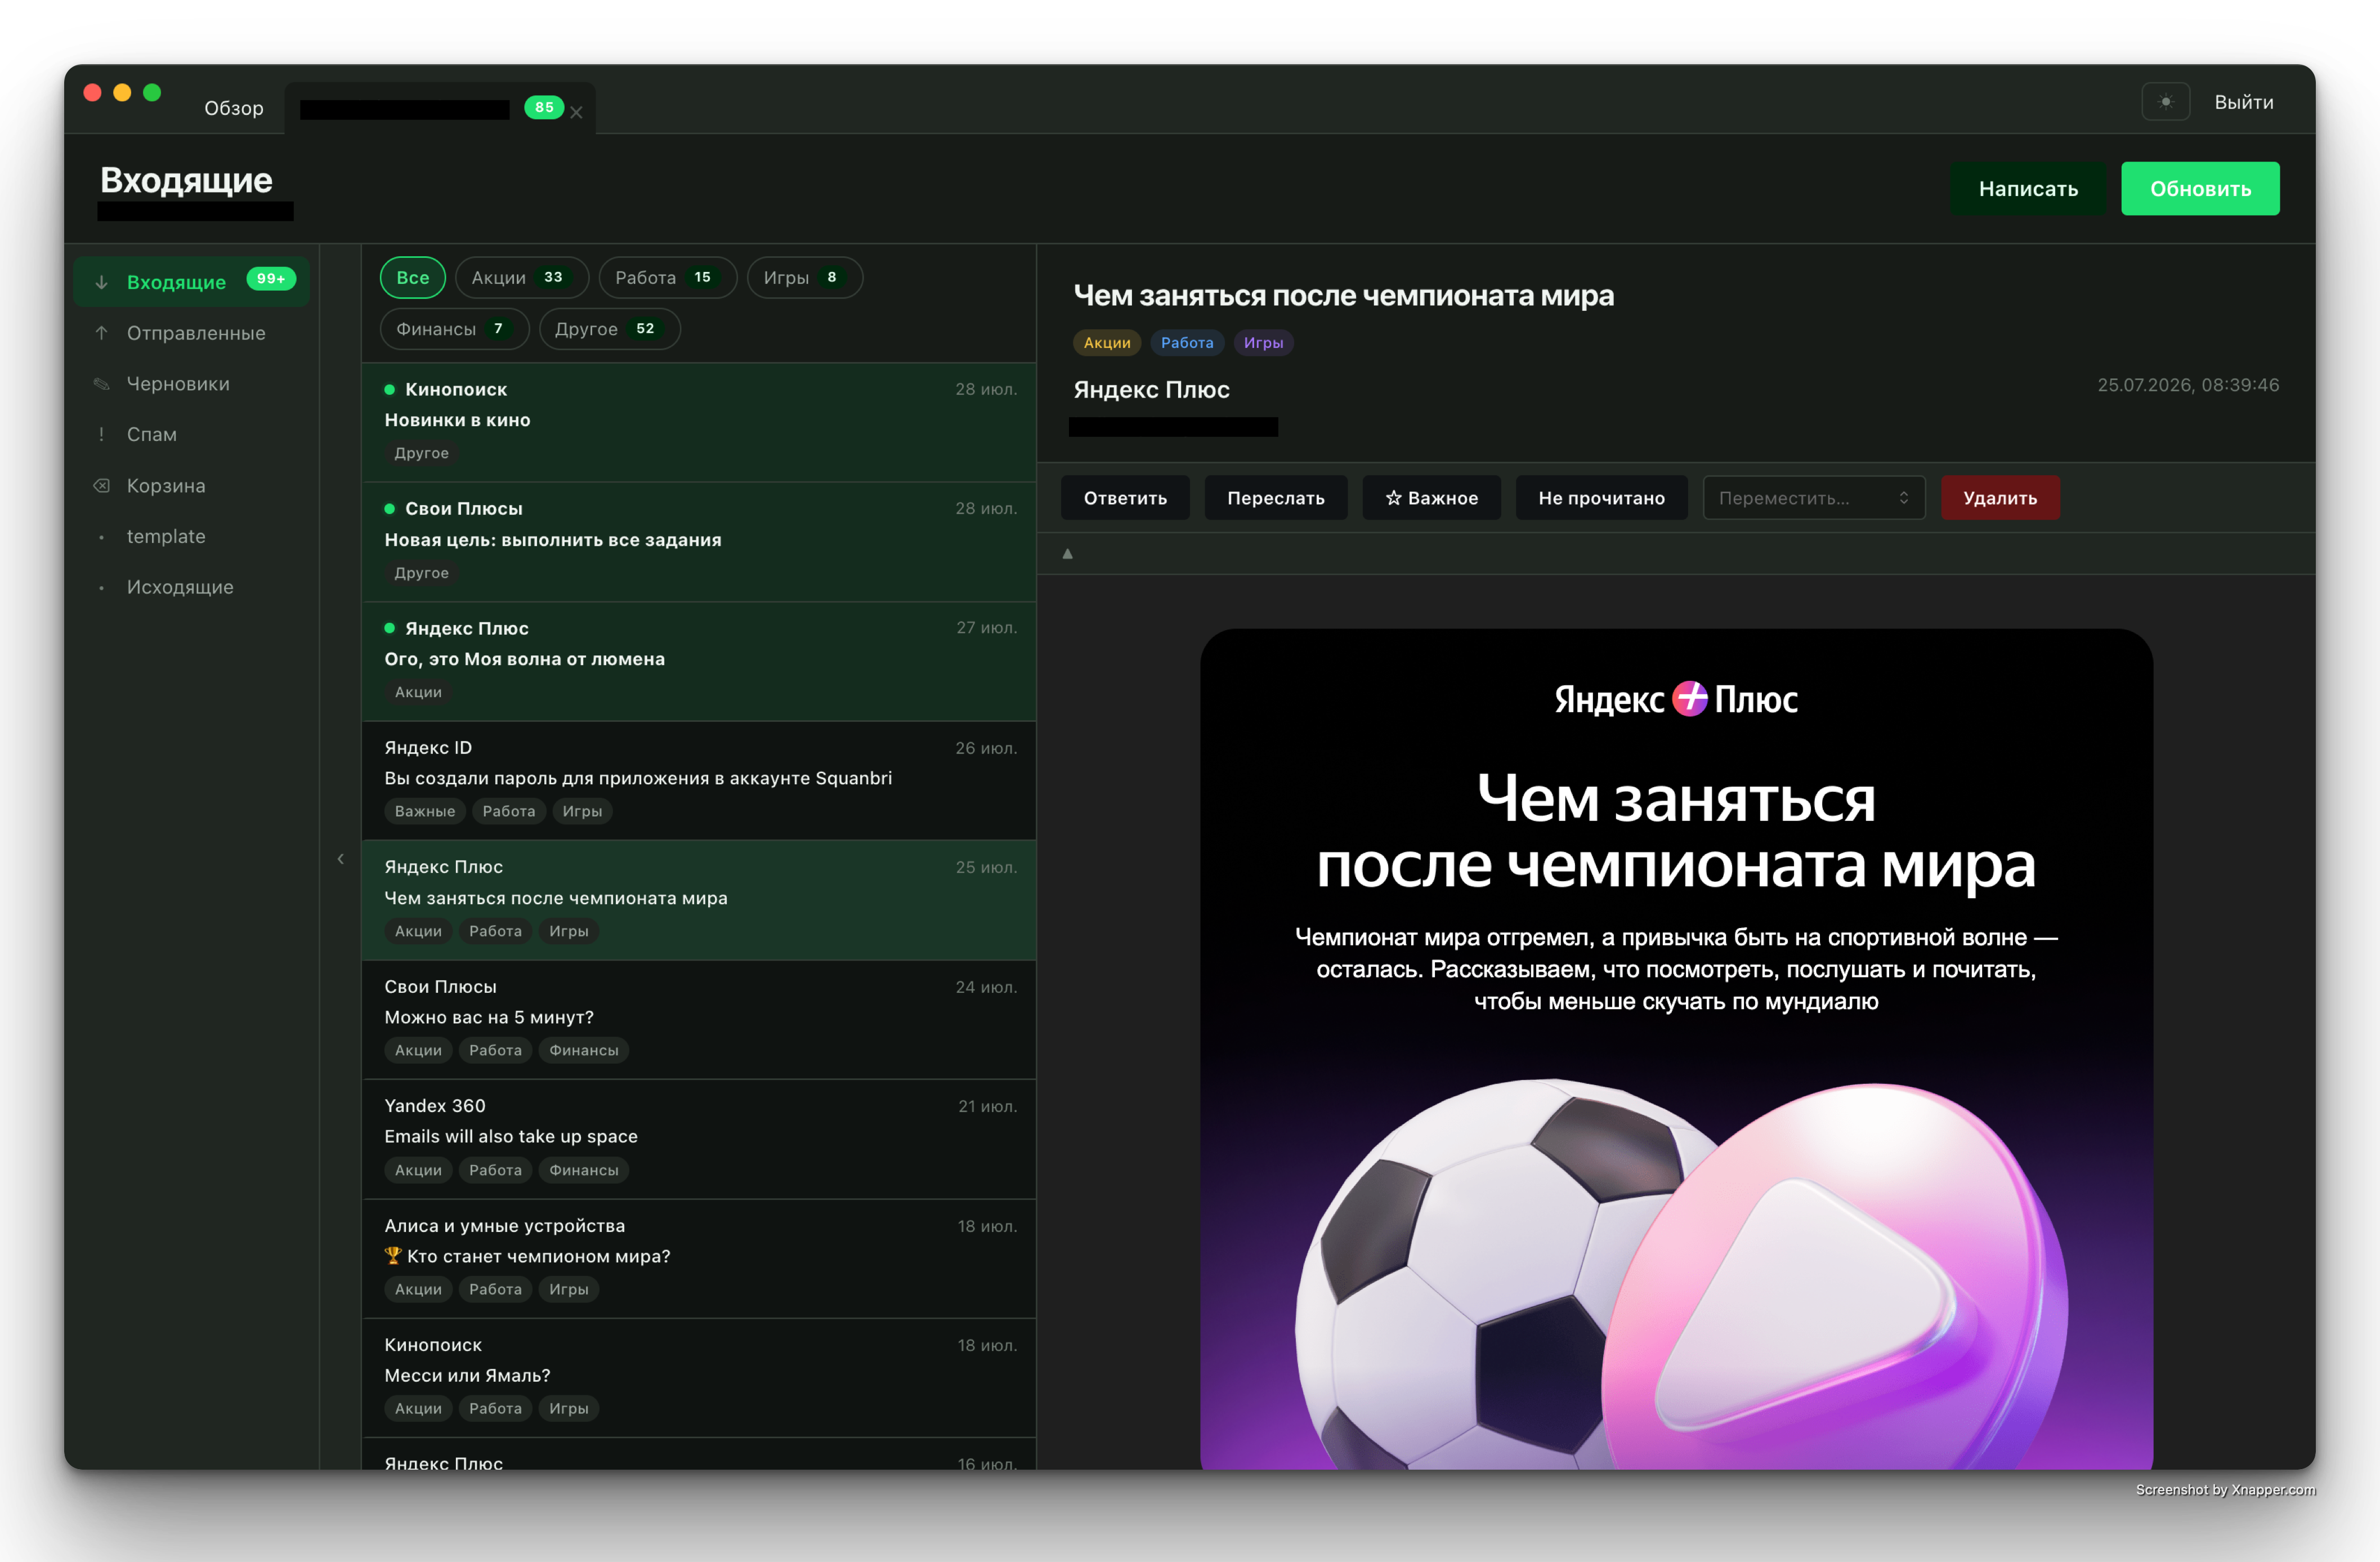The image size is (2380, 1562).
Task: Click the Trash icon next to Корзина
Action: 101,486
